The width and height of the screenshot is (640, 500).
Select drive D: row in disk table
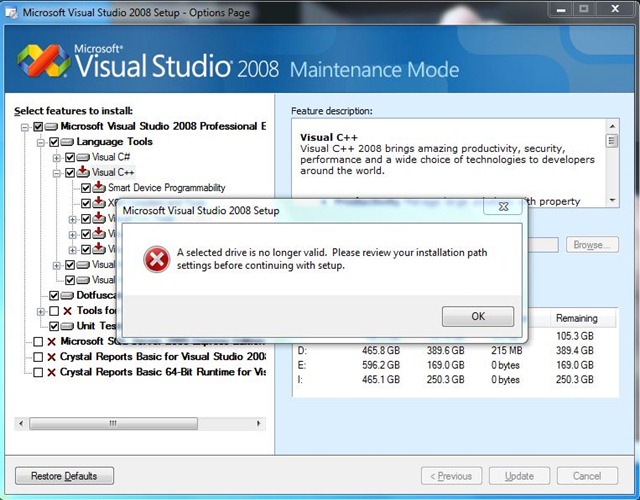click(x=455, y=350)
